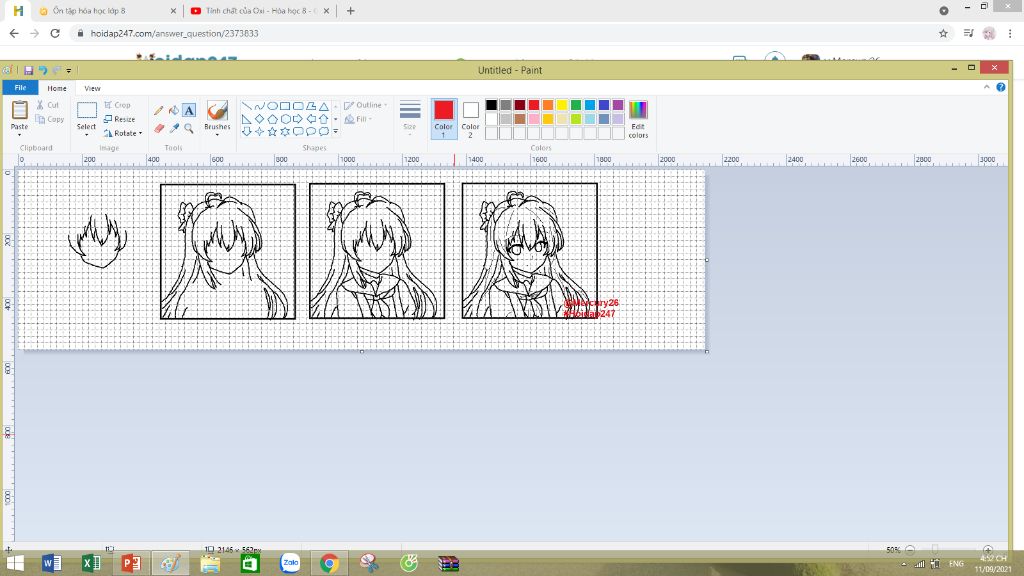Expand the Shapes gallery more arrow
1024x576 pixels.
tap(336, 131)
